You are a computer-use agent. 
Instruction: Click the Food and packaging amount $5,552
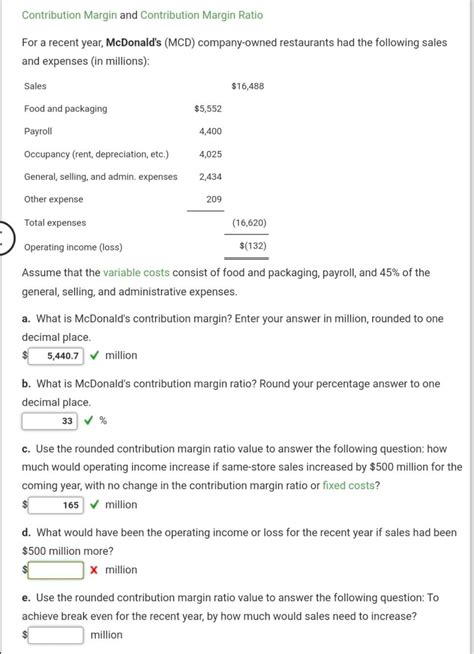[x=208, y=109]
